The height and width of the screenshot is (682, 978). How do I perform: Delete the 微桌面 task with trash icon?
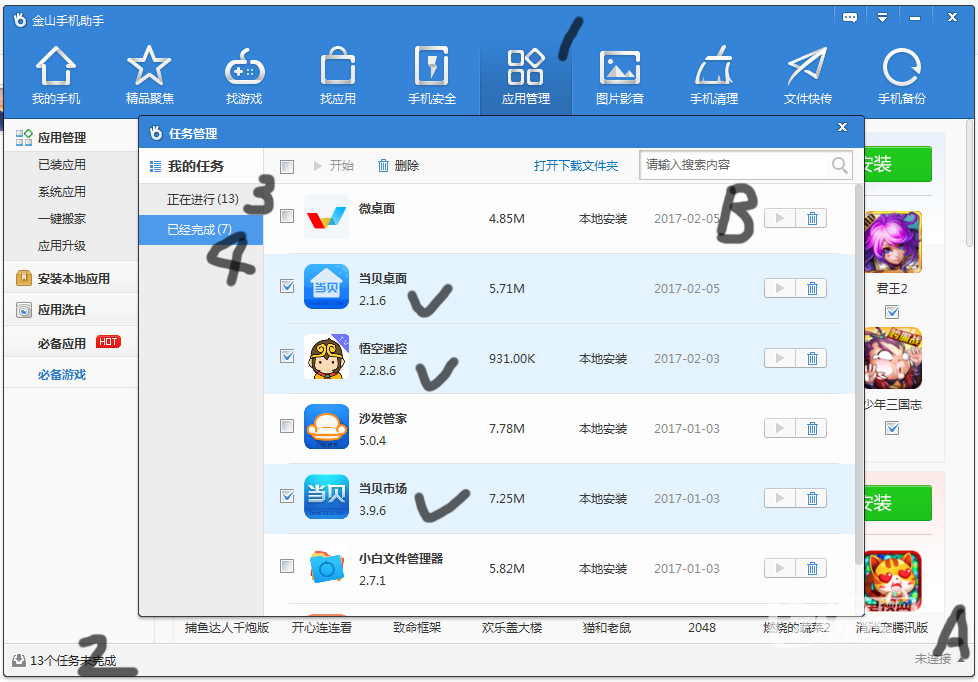tap(812, 218)
